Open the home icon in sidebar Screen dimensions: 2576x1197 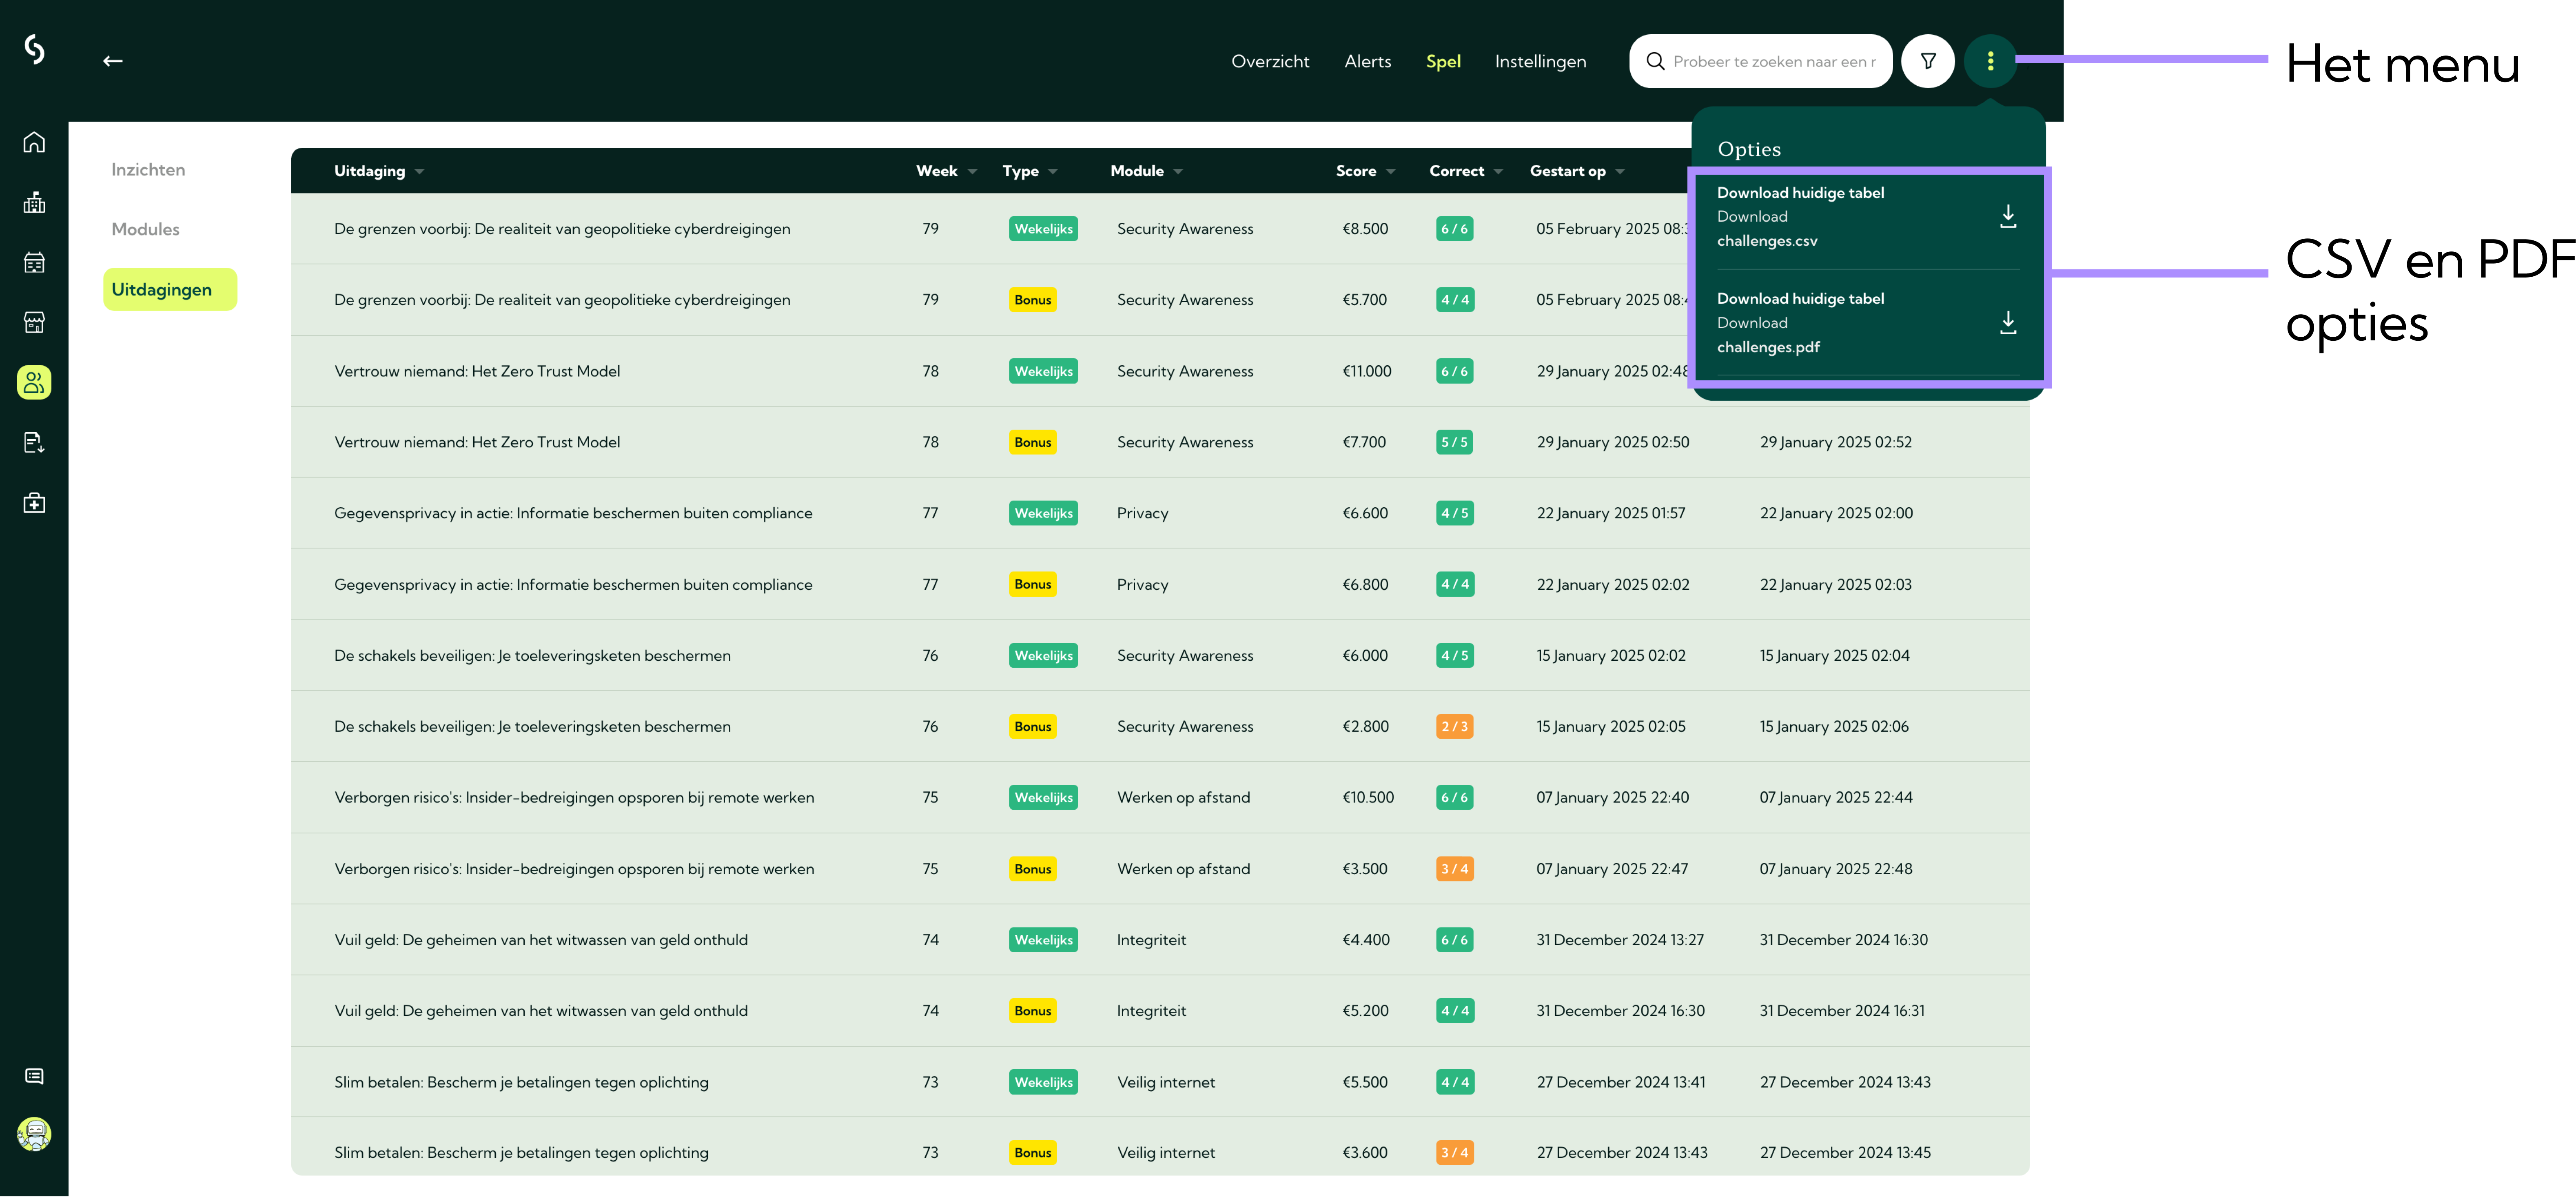(x=34, y=142)
